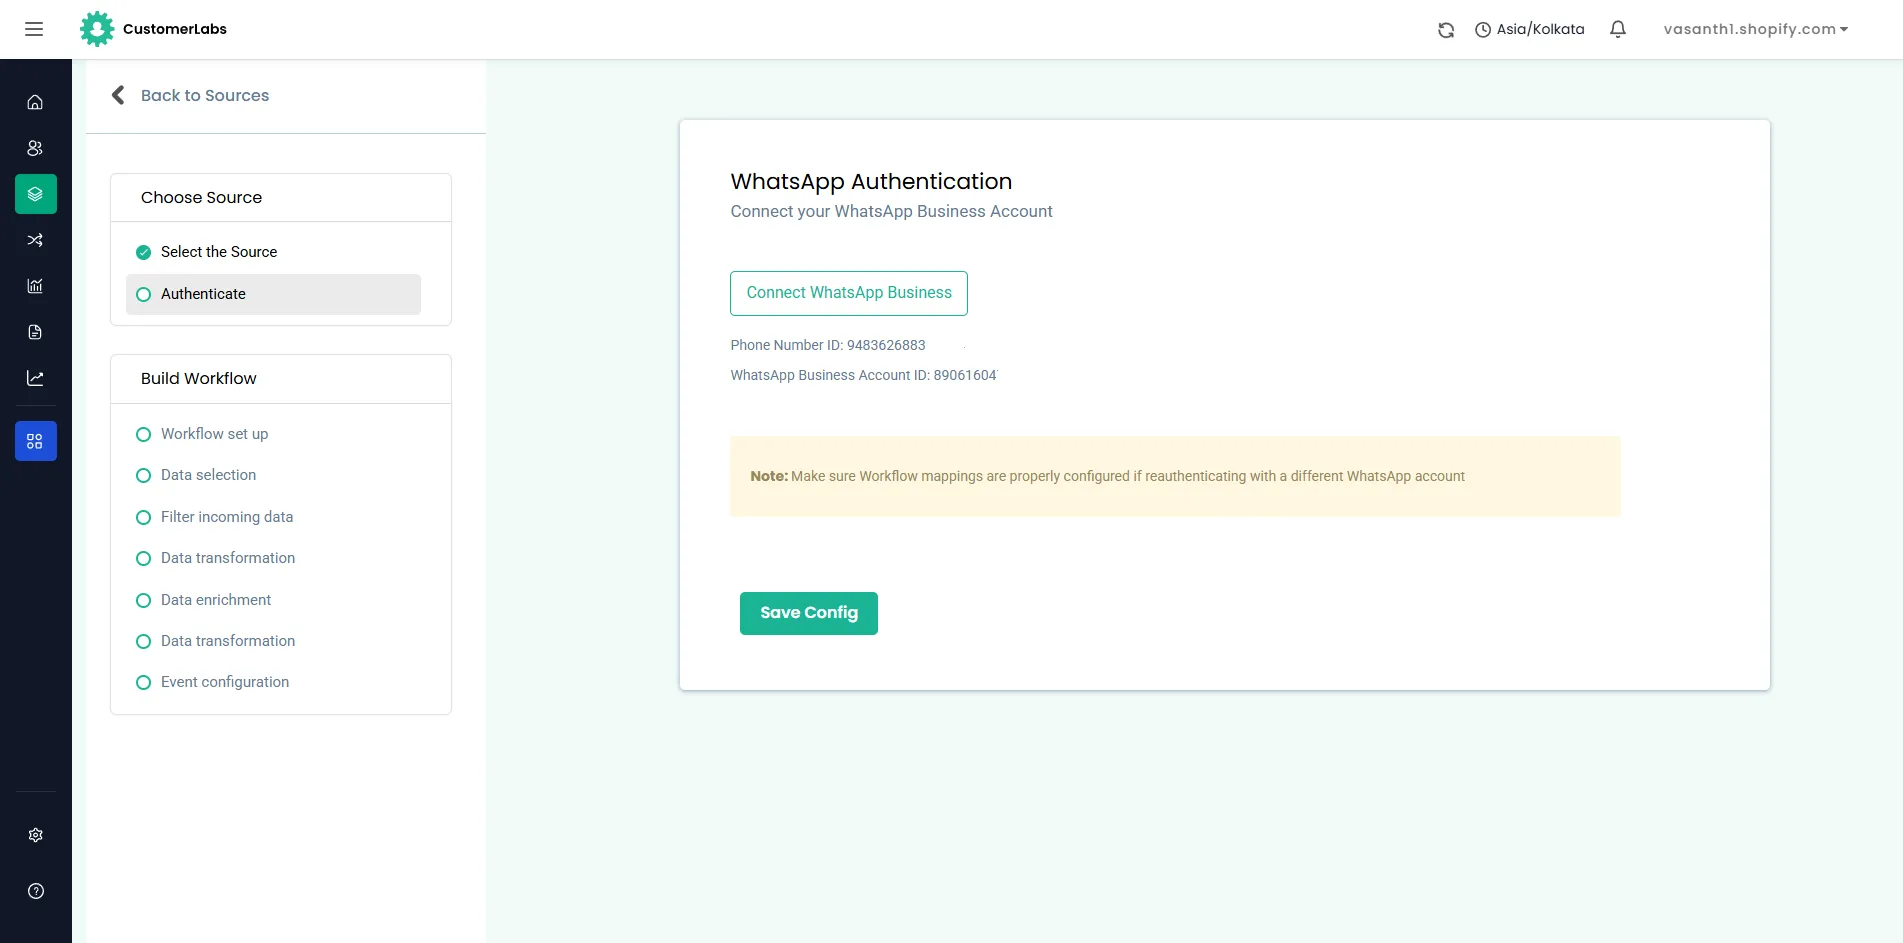Click the Back to Sources link
The height and width of the screenshot is (943, 1903).
pyautogui.click(x=205, y=95)
